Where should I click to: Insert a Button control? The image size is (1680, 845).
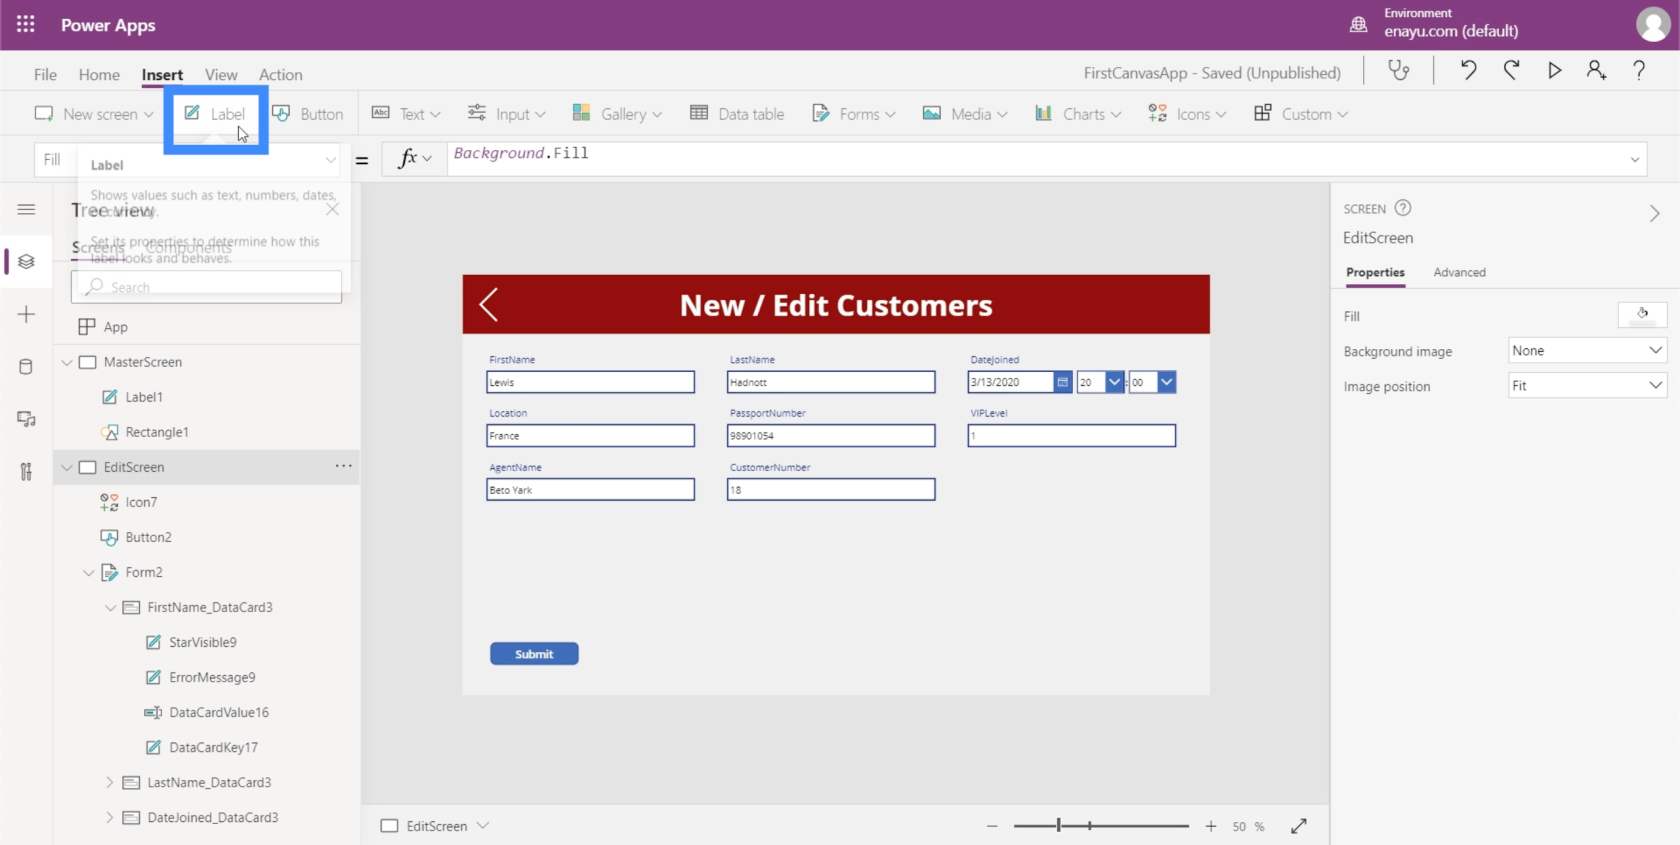pyautogui.click(x=308, y=114)
